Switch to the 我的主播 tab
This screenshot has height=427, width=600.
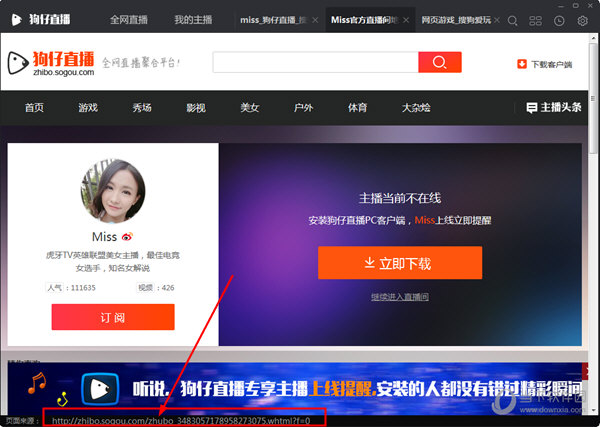coord(193,19)
